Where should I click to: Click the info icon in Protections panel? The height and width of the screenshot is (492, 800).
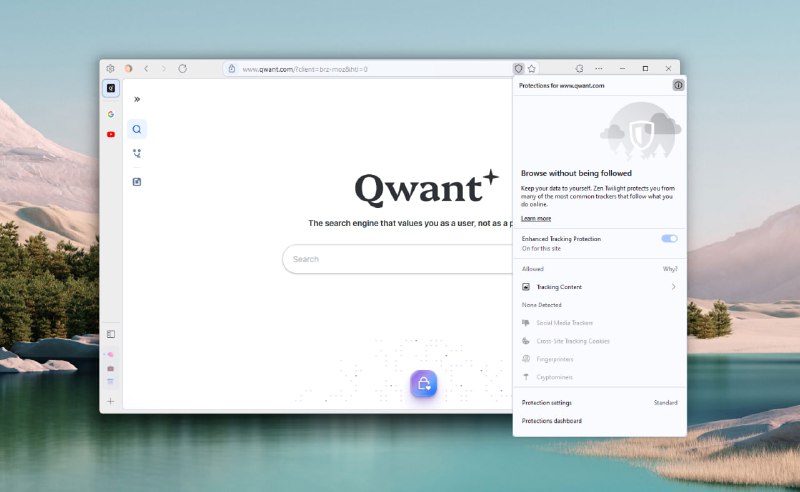tap(677, 86)
